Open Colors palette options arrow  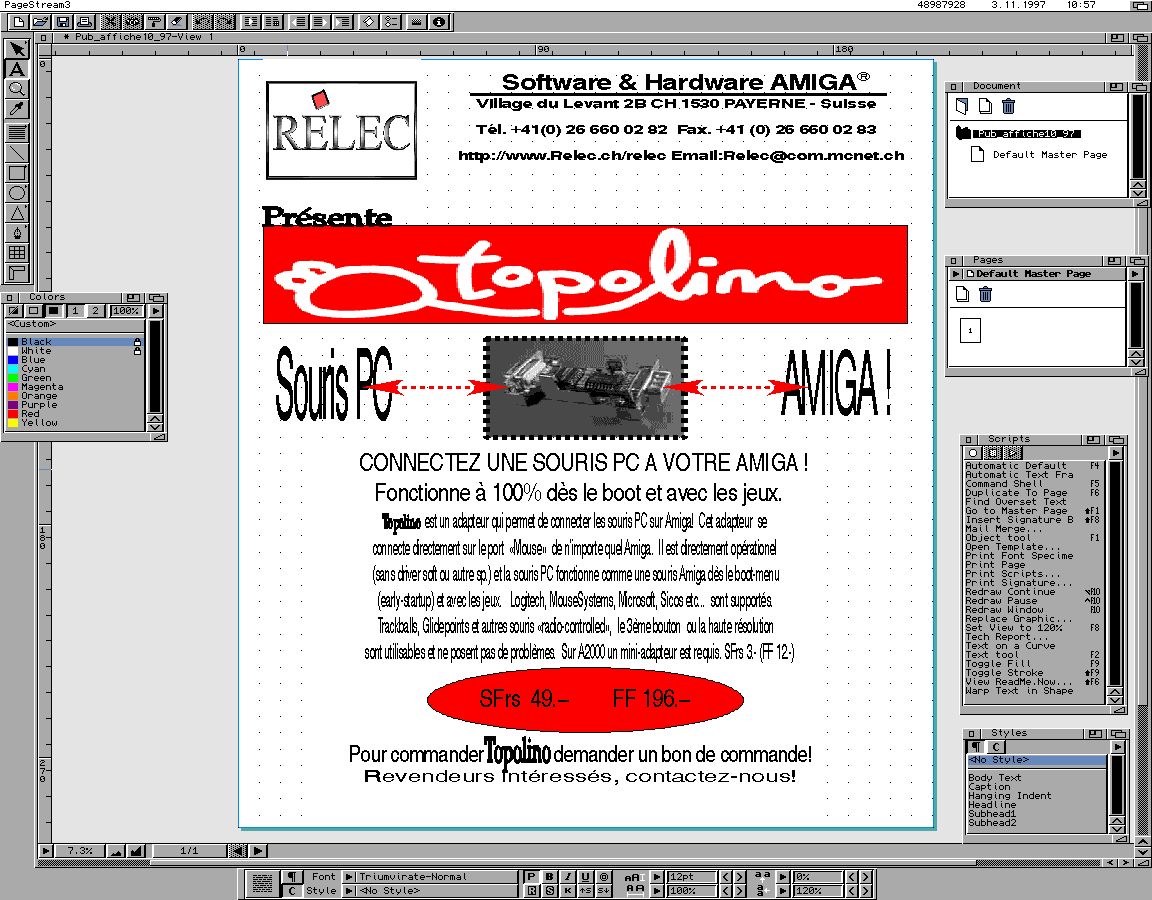pyautogui.click(x=156, y=311)
